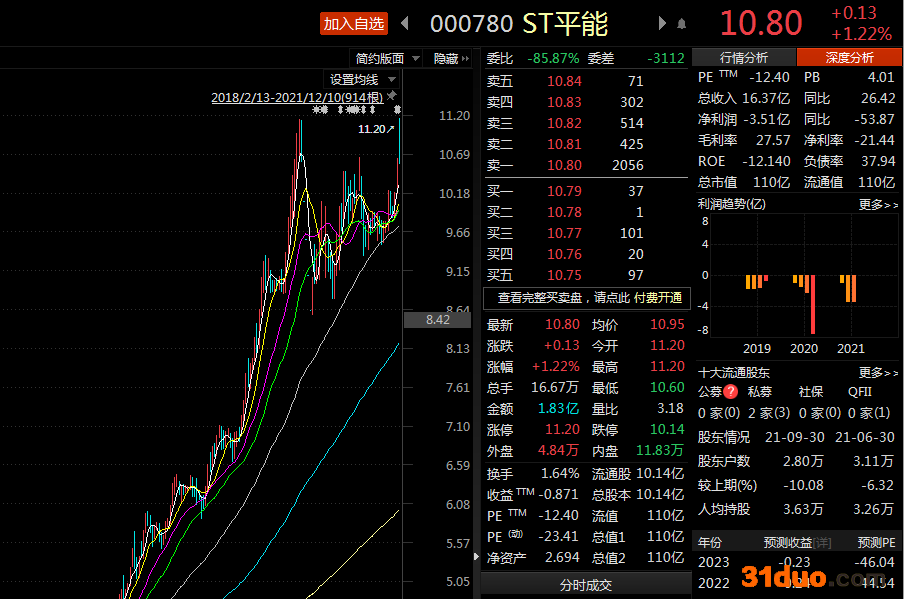Image resolution: width=904 pixels, height=599 pixels.
Task: Click the previous stock left arrow
Action: point(405,23)
